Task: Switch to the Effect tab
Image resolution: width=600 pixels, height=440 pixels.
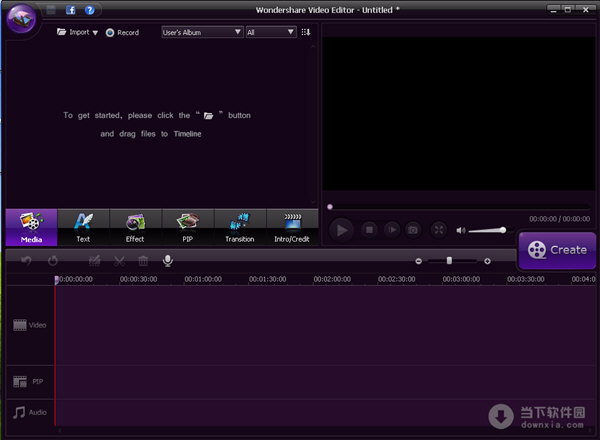Action: point(135,227)
